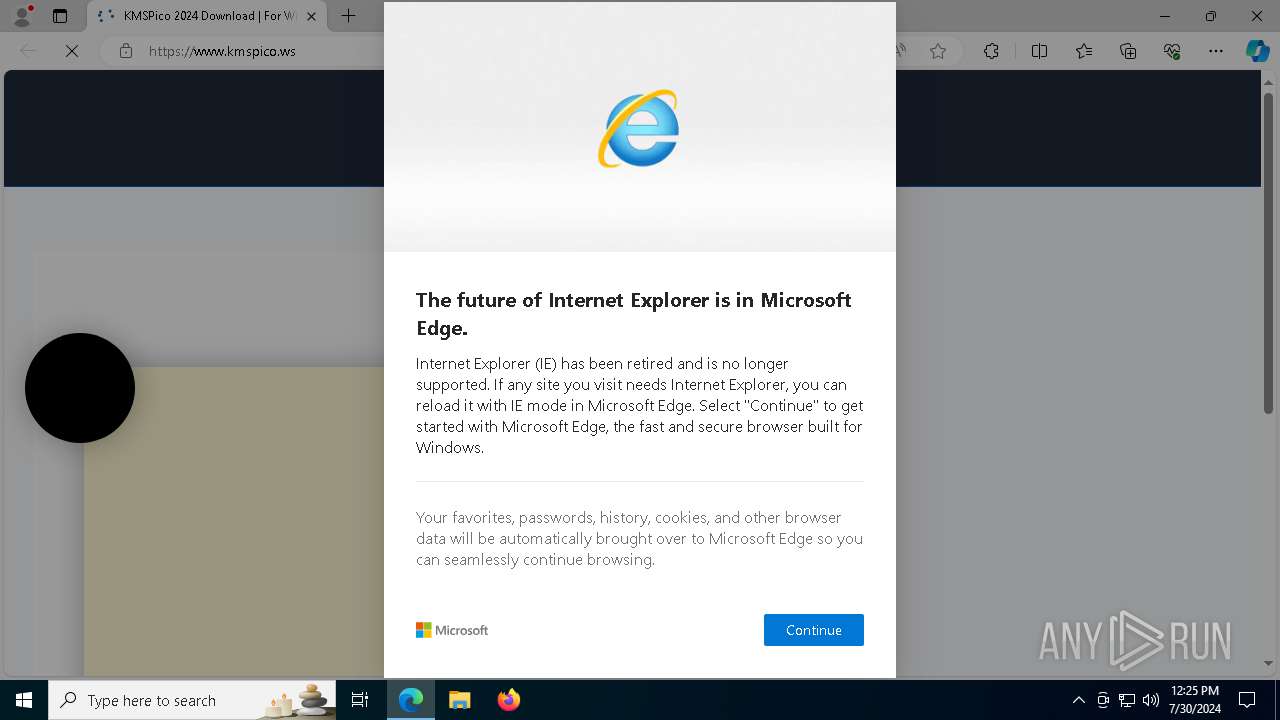Viewport: 1280px width, 720px height.
Task: Go back with the back arrow
Action: click(x=28, y=51)
